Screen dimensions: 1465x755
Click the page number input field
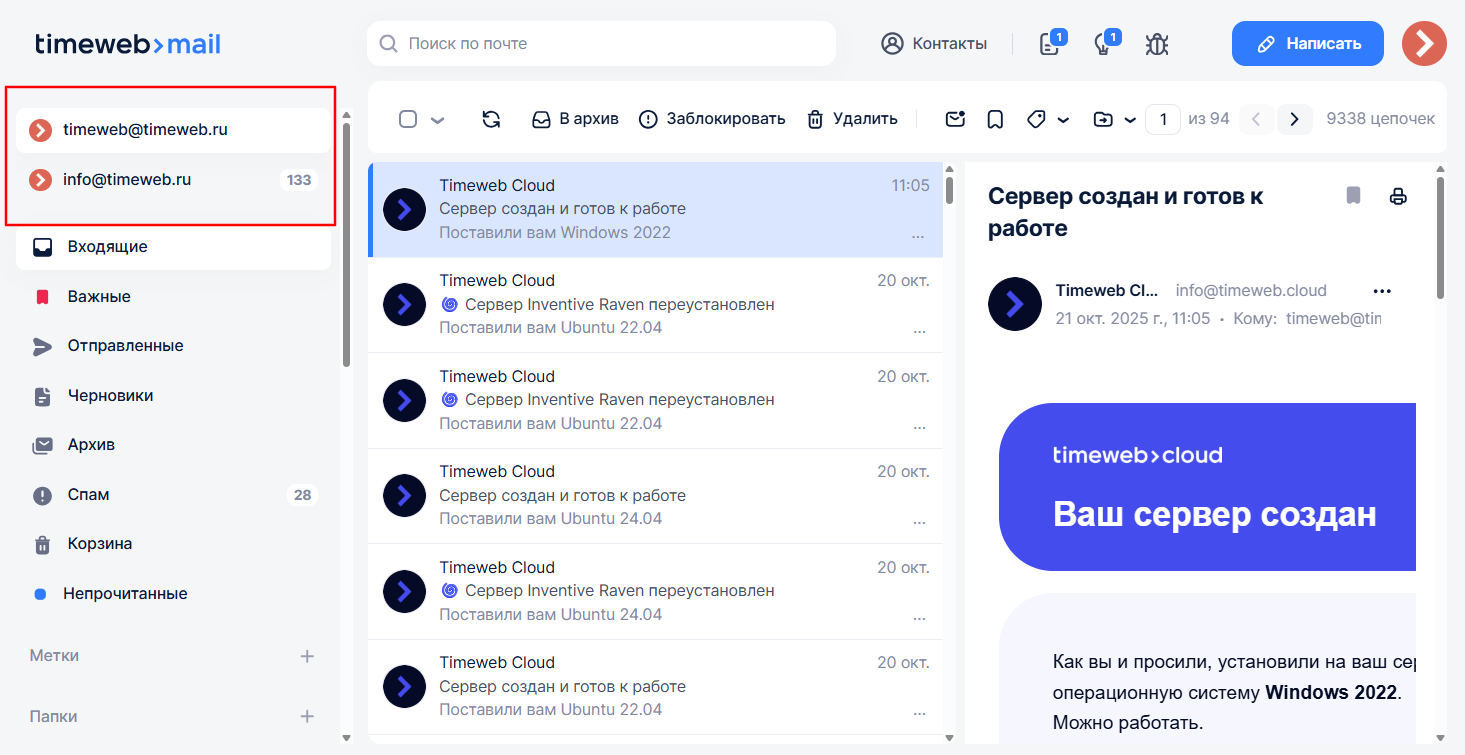click(x=1163, y=118)
